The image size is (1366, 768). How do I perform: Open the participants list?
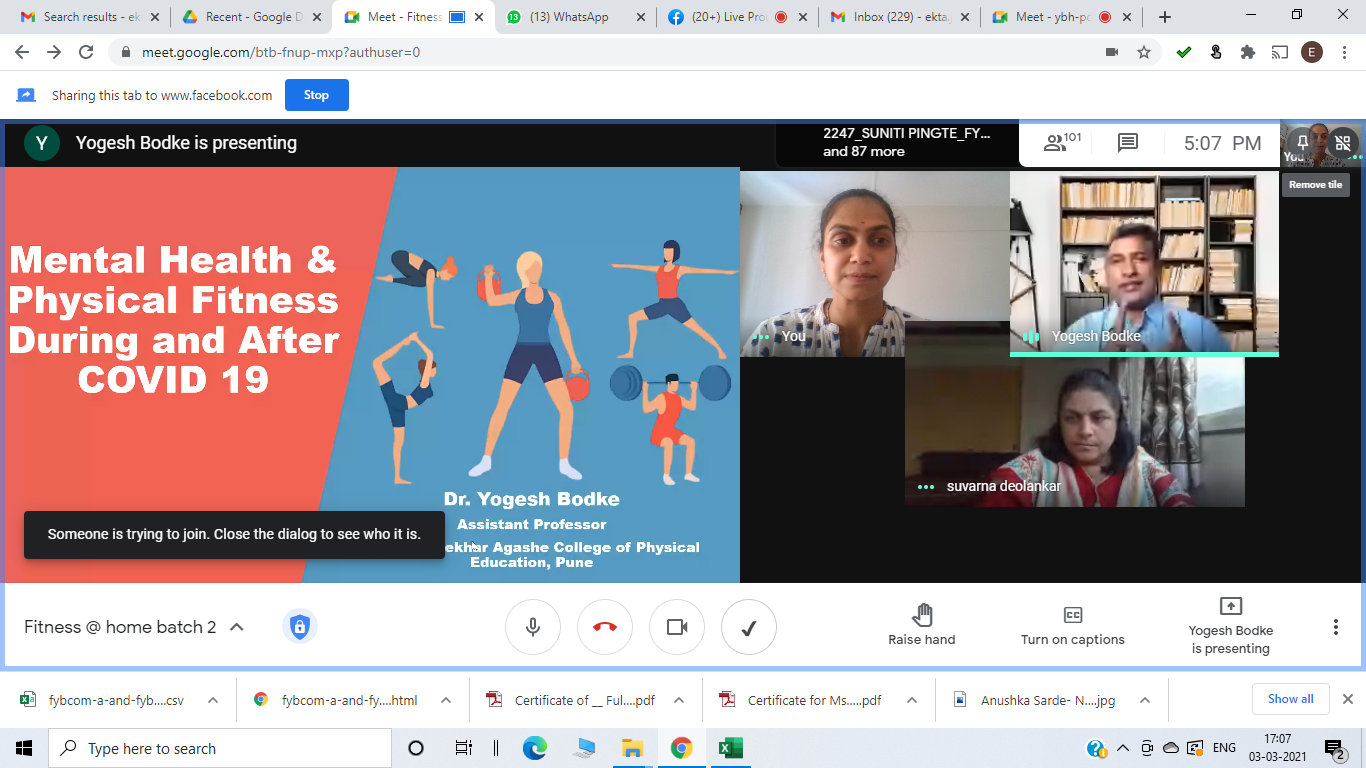point(1056,142)
